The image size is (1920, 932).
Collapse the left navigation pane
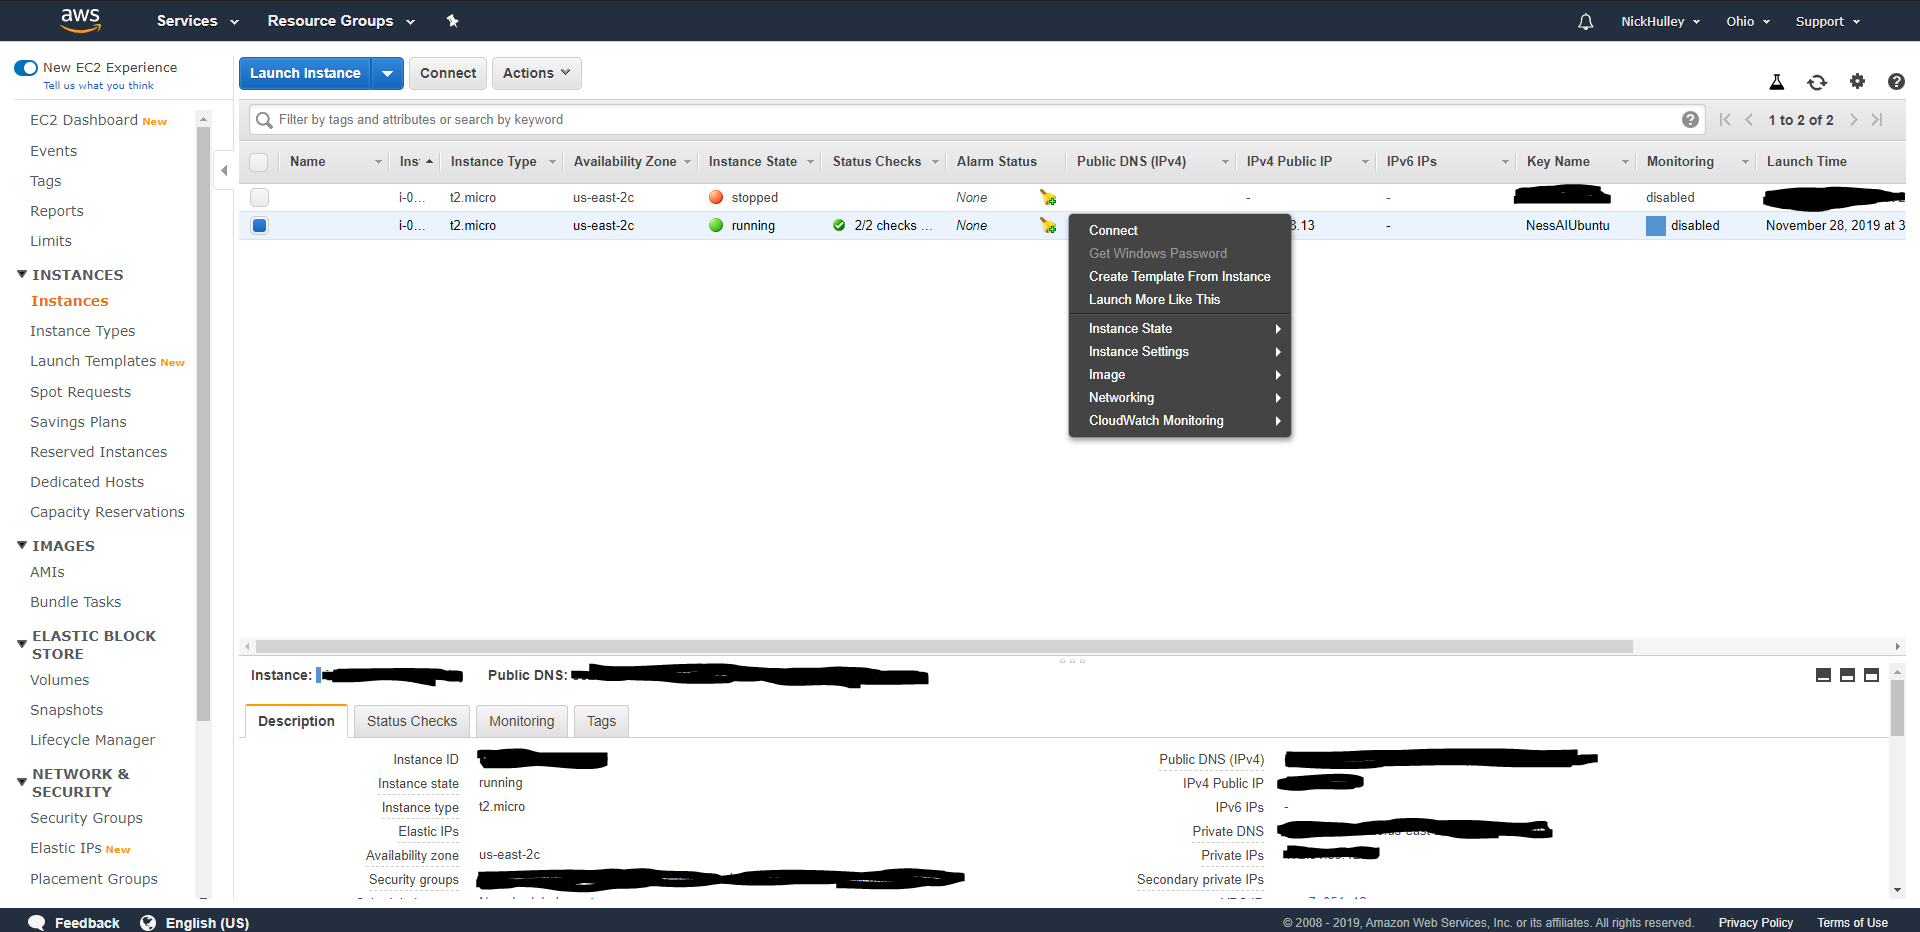click(224, 170)
